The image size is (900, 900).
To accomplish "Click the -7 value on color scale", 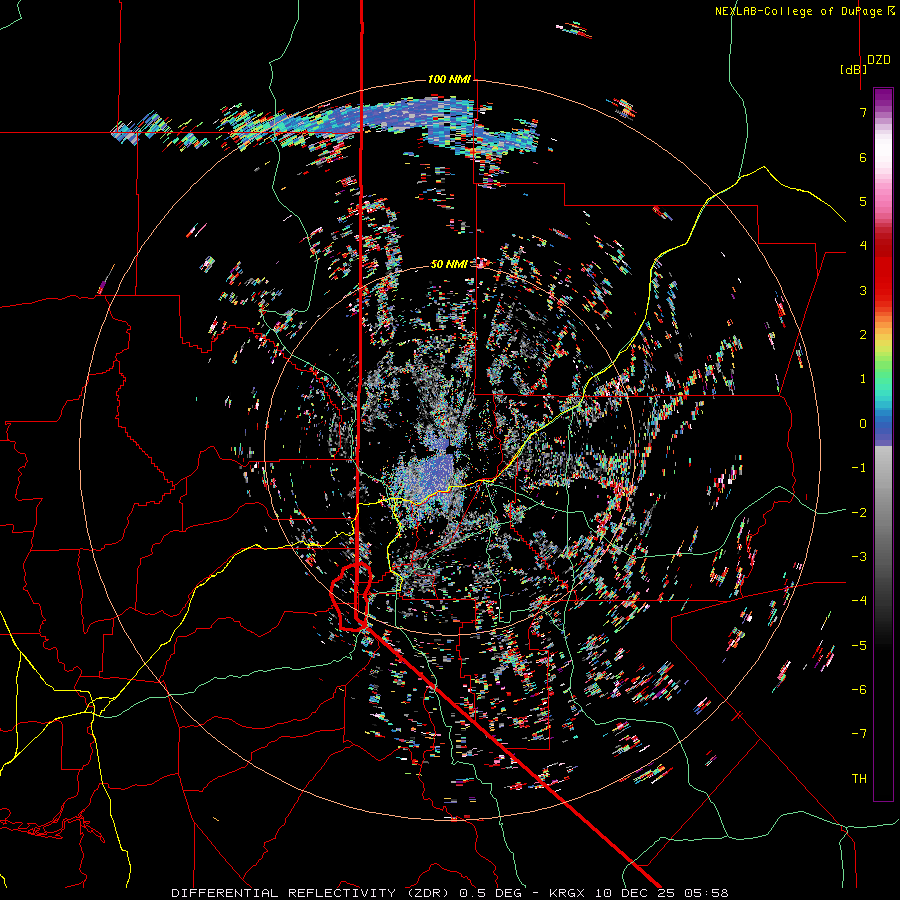I will [x=859, y=734].
